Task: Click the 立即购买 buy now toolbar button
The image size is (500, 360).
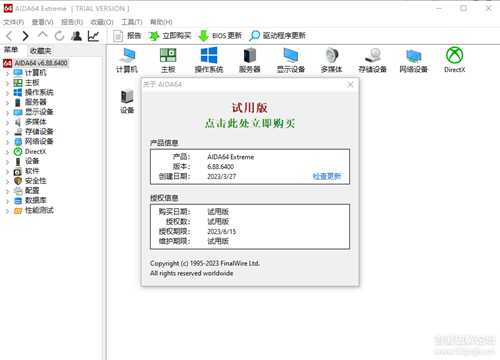Action: [x=170, y=36]
